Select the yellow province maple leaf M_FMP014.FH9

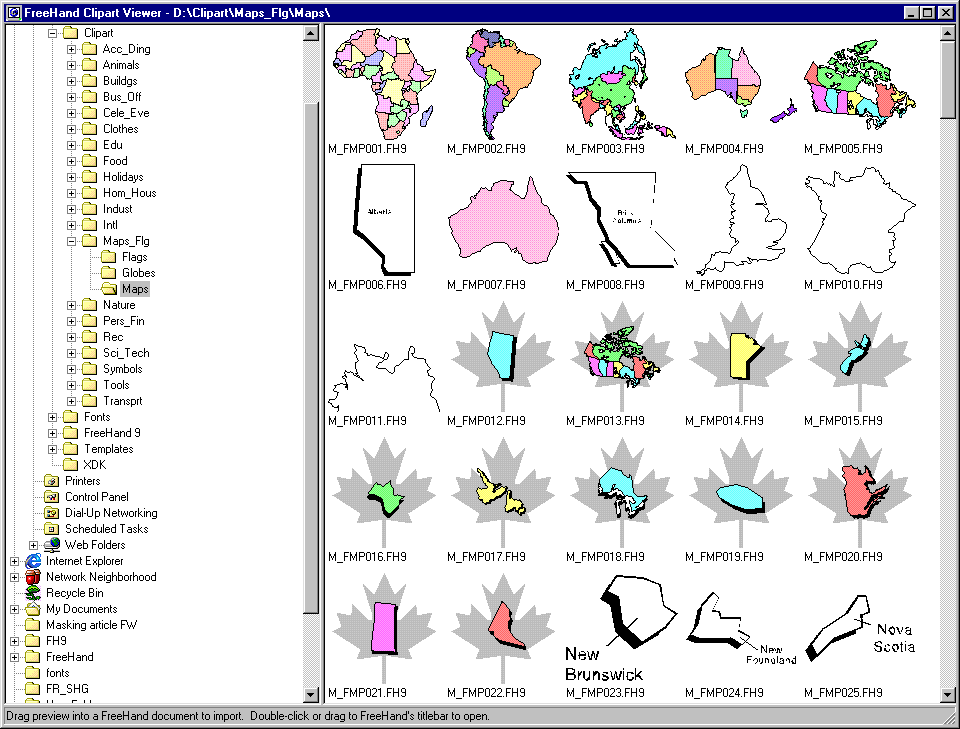click(x=740, y=356)
